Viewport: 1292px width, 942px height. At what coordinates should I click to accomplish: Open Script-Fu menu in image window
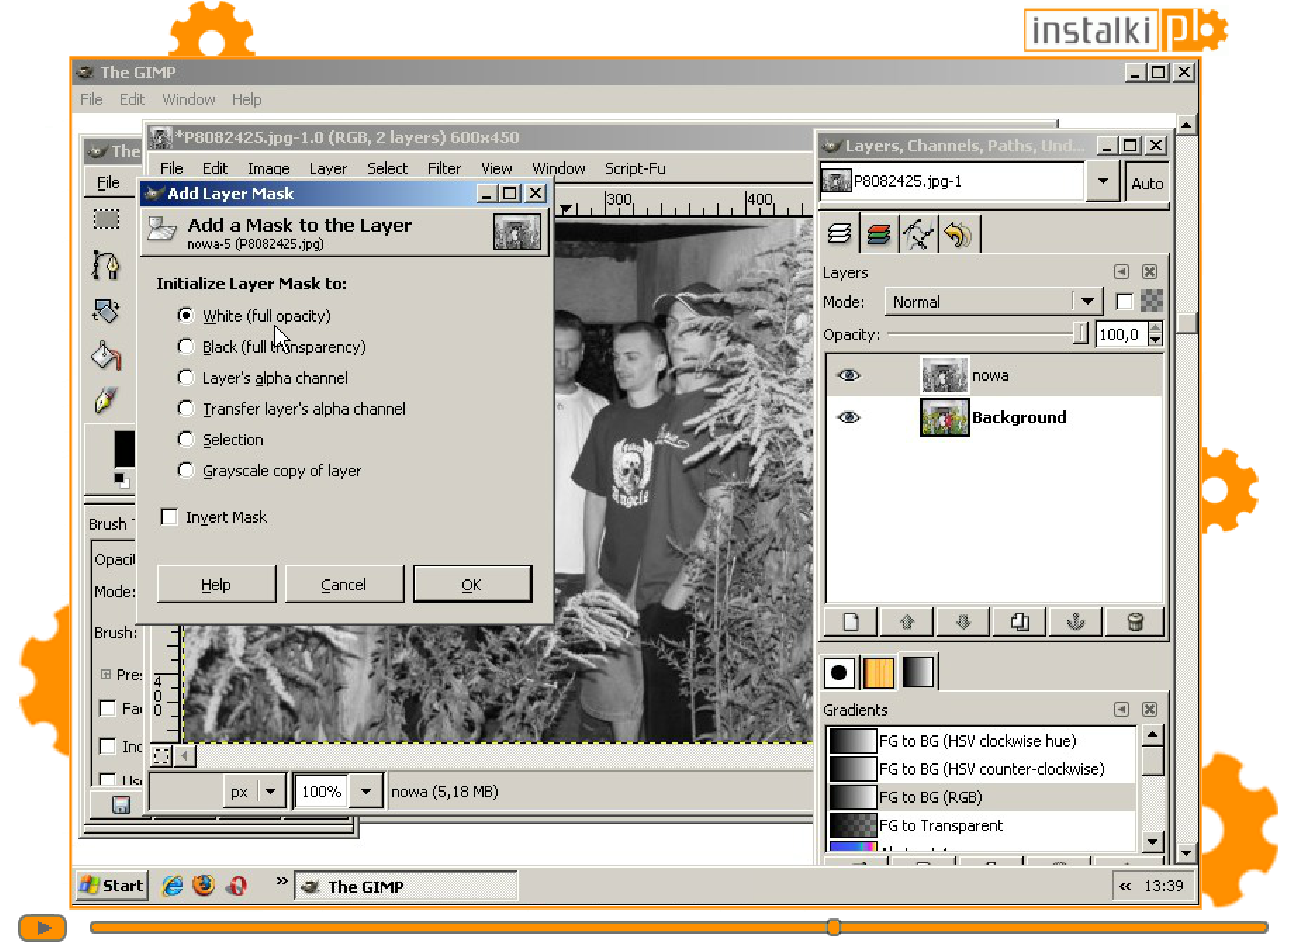click(635, 168)
